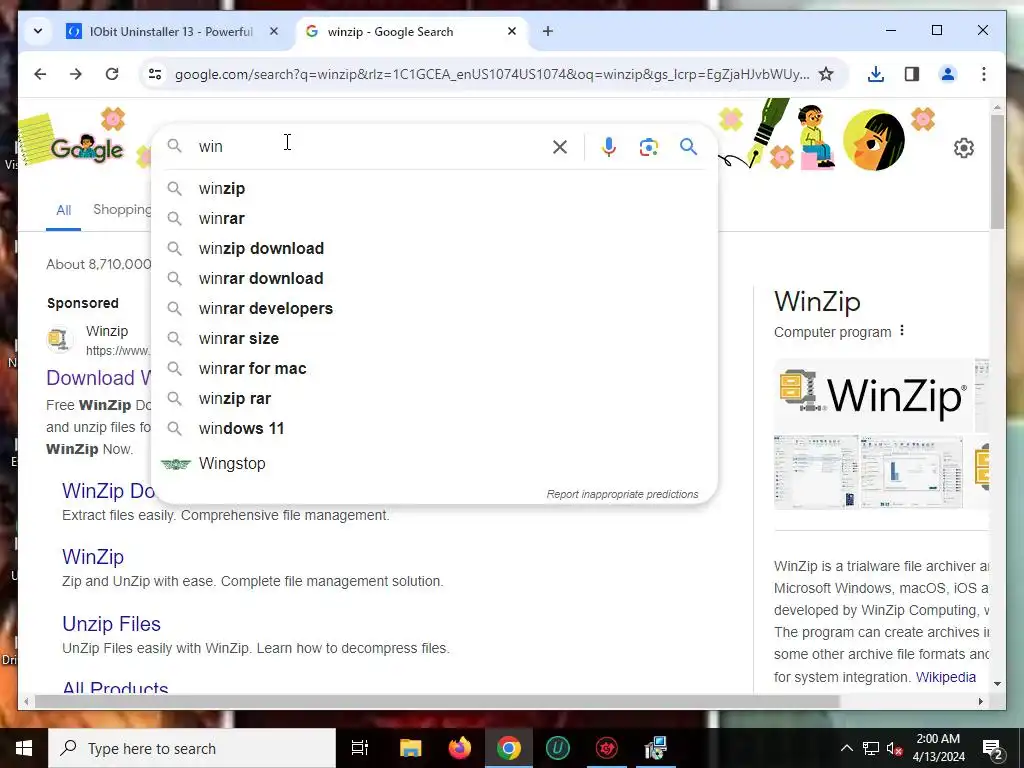
Task: Open the network status tray icon
Action: tap(871, 748)
